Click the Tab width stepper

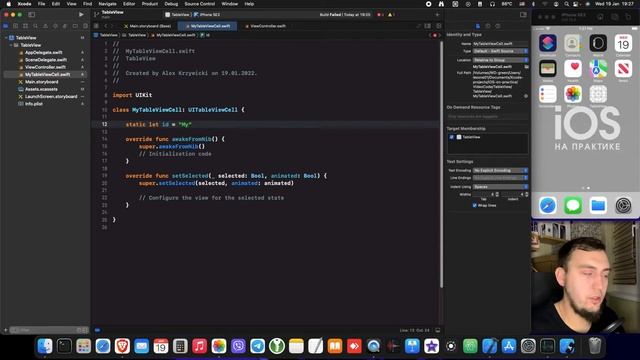point(497,195)
